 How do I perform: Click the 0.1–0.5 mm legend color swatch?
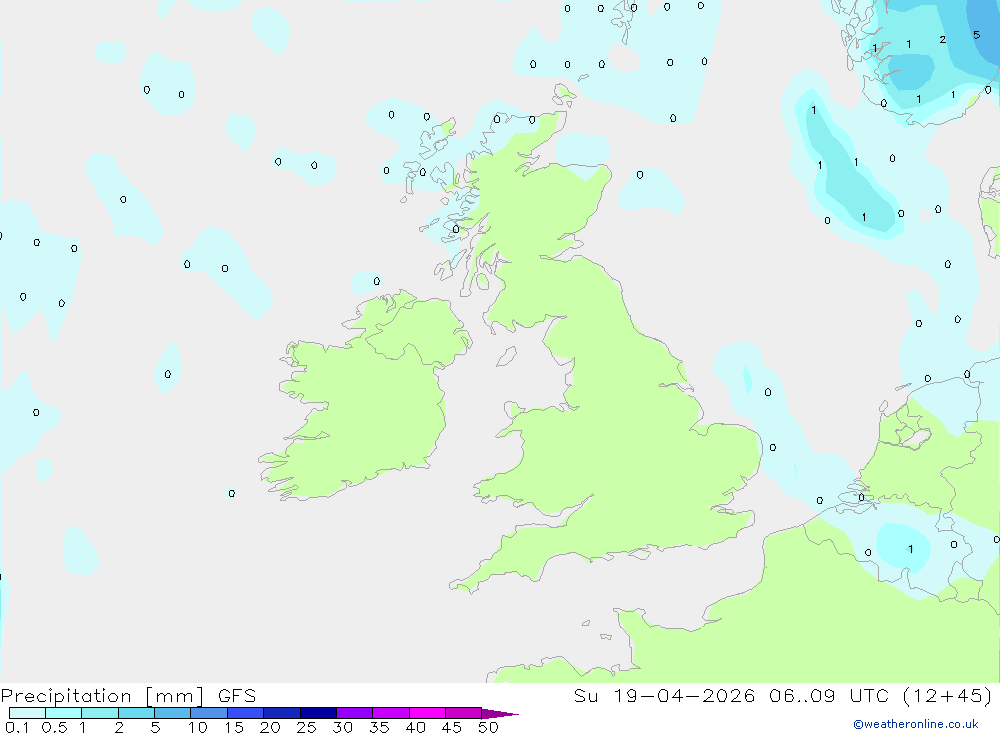(27, 713)
